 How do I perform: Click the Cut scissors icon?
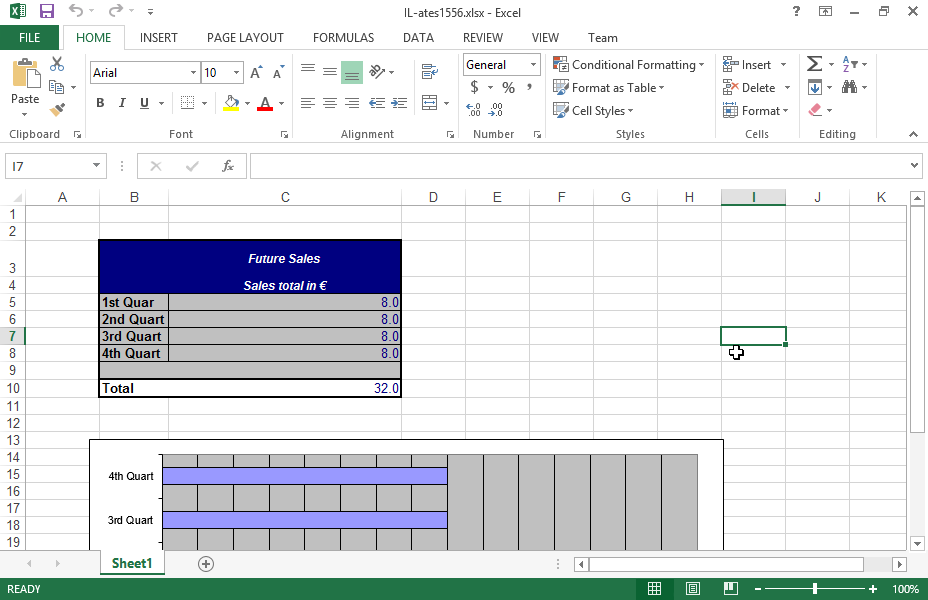tap(57, 65)
